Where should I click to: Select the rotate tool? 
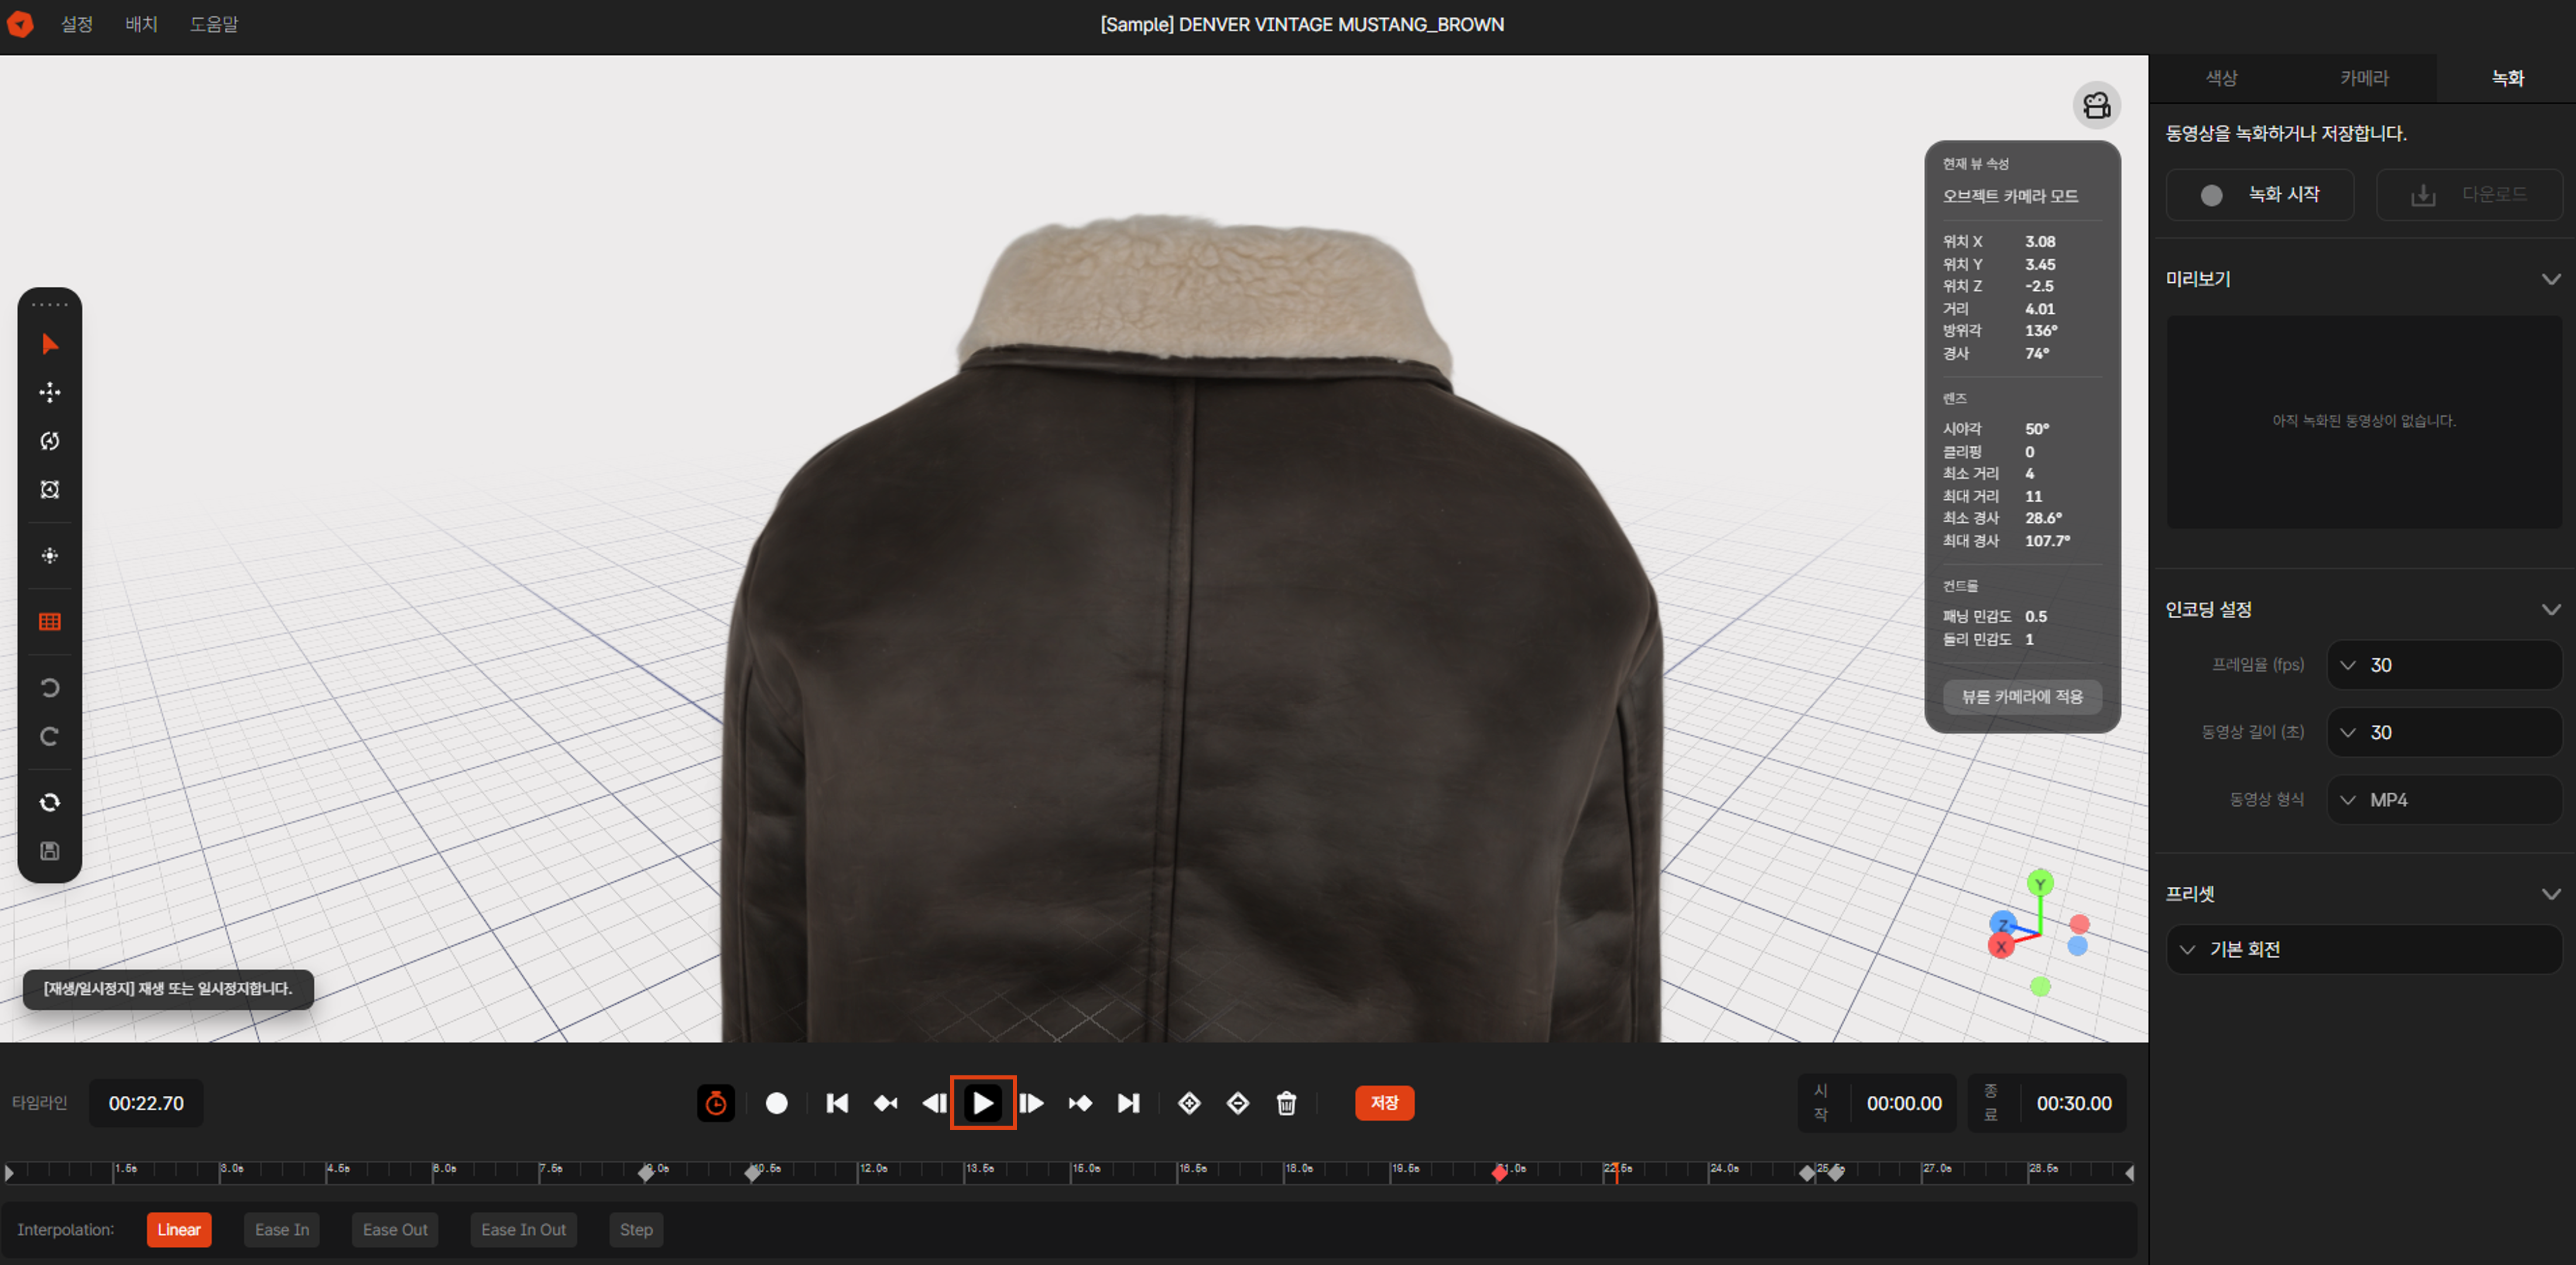pos(49,441)
